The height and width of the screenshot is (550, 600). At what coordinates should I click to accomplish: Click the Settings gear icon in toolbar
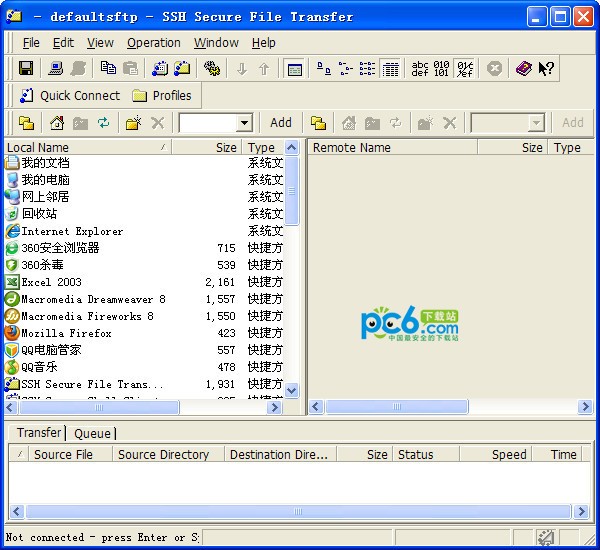(211, 68)
